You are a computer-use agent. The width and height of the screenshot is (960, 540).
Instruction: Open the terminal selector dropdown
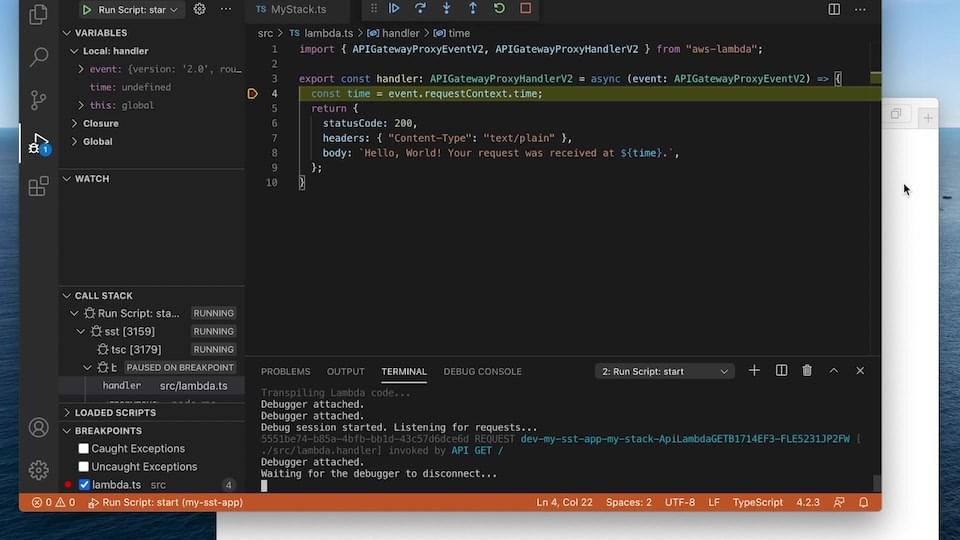point(665,371)
